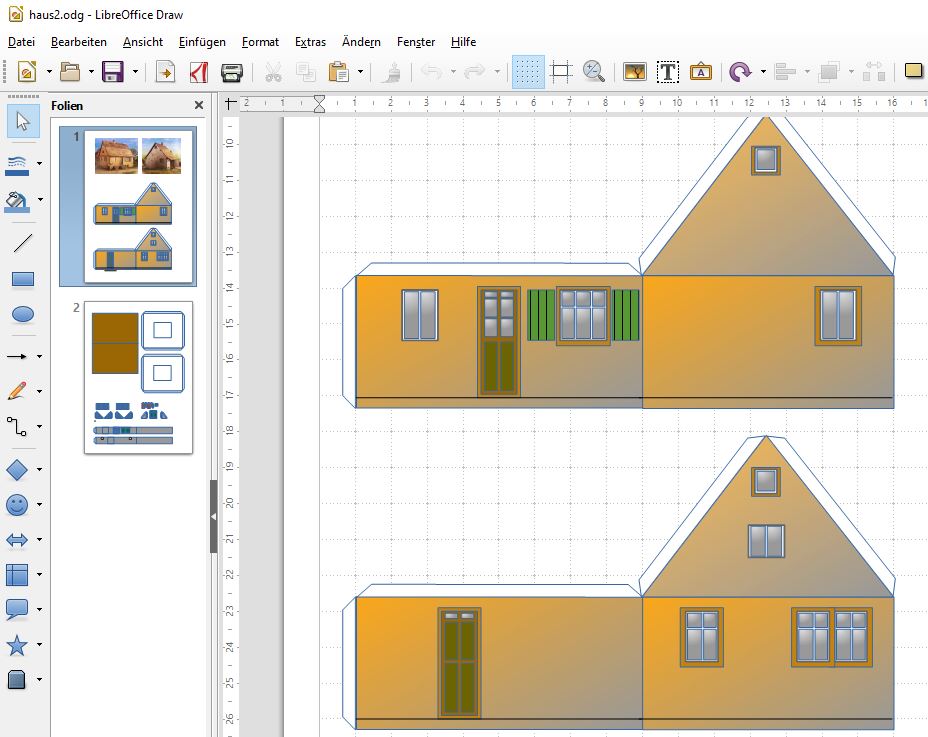
Task: Expand the symbol shapes smiley dropdown arrow
Action: click(x=40, y=505)
